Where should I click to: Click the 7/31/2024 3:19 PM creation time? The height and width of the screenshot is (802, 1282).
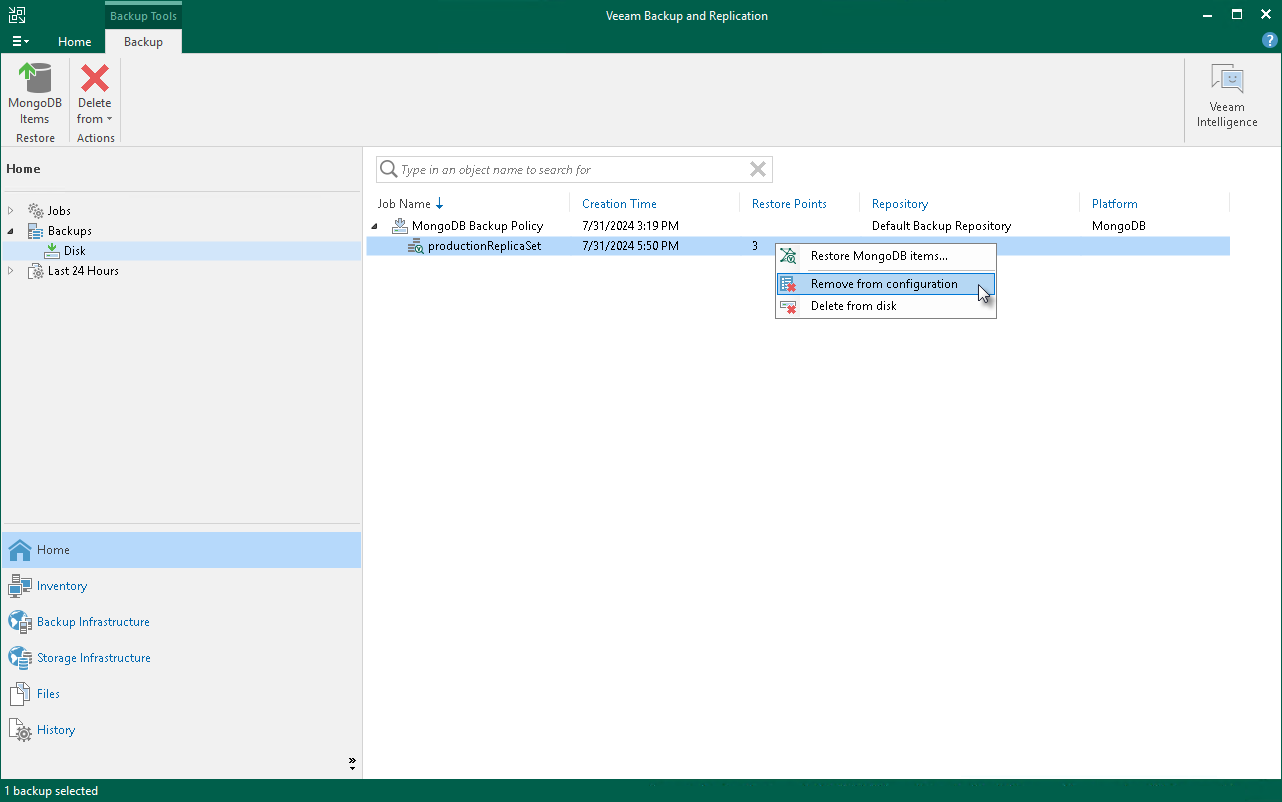click(630, 226)
